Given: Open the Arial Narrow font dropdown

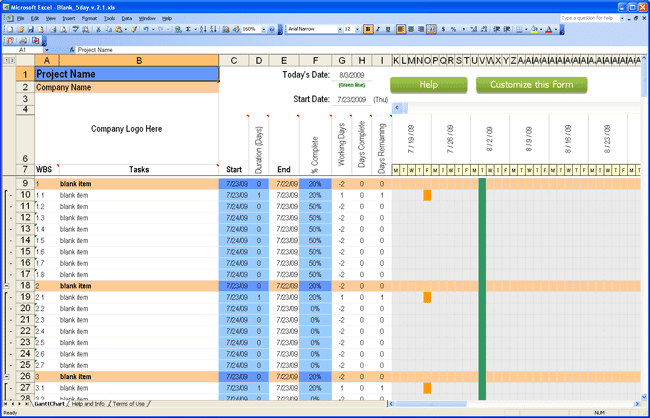Looking at the screenshot, I should point(340,29).
